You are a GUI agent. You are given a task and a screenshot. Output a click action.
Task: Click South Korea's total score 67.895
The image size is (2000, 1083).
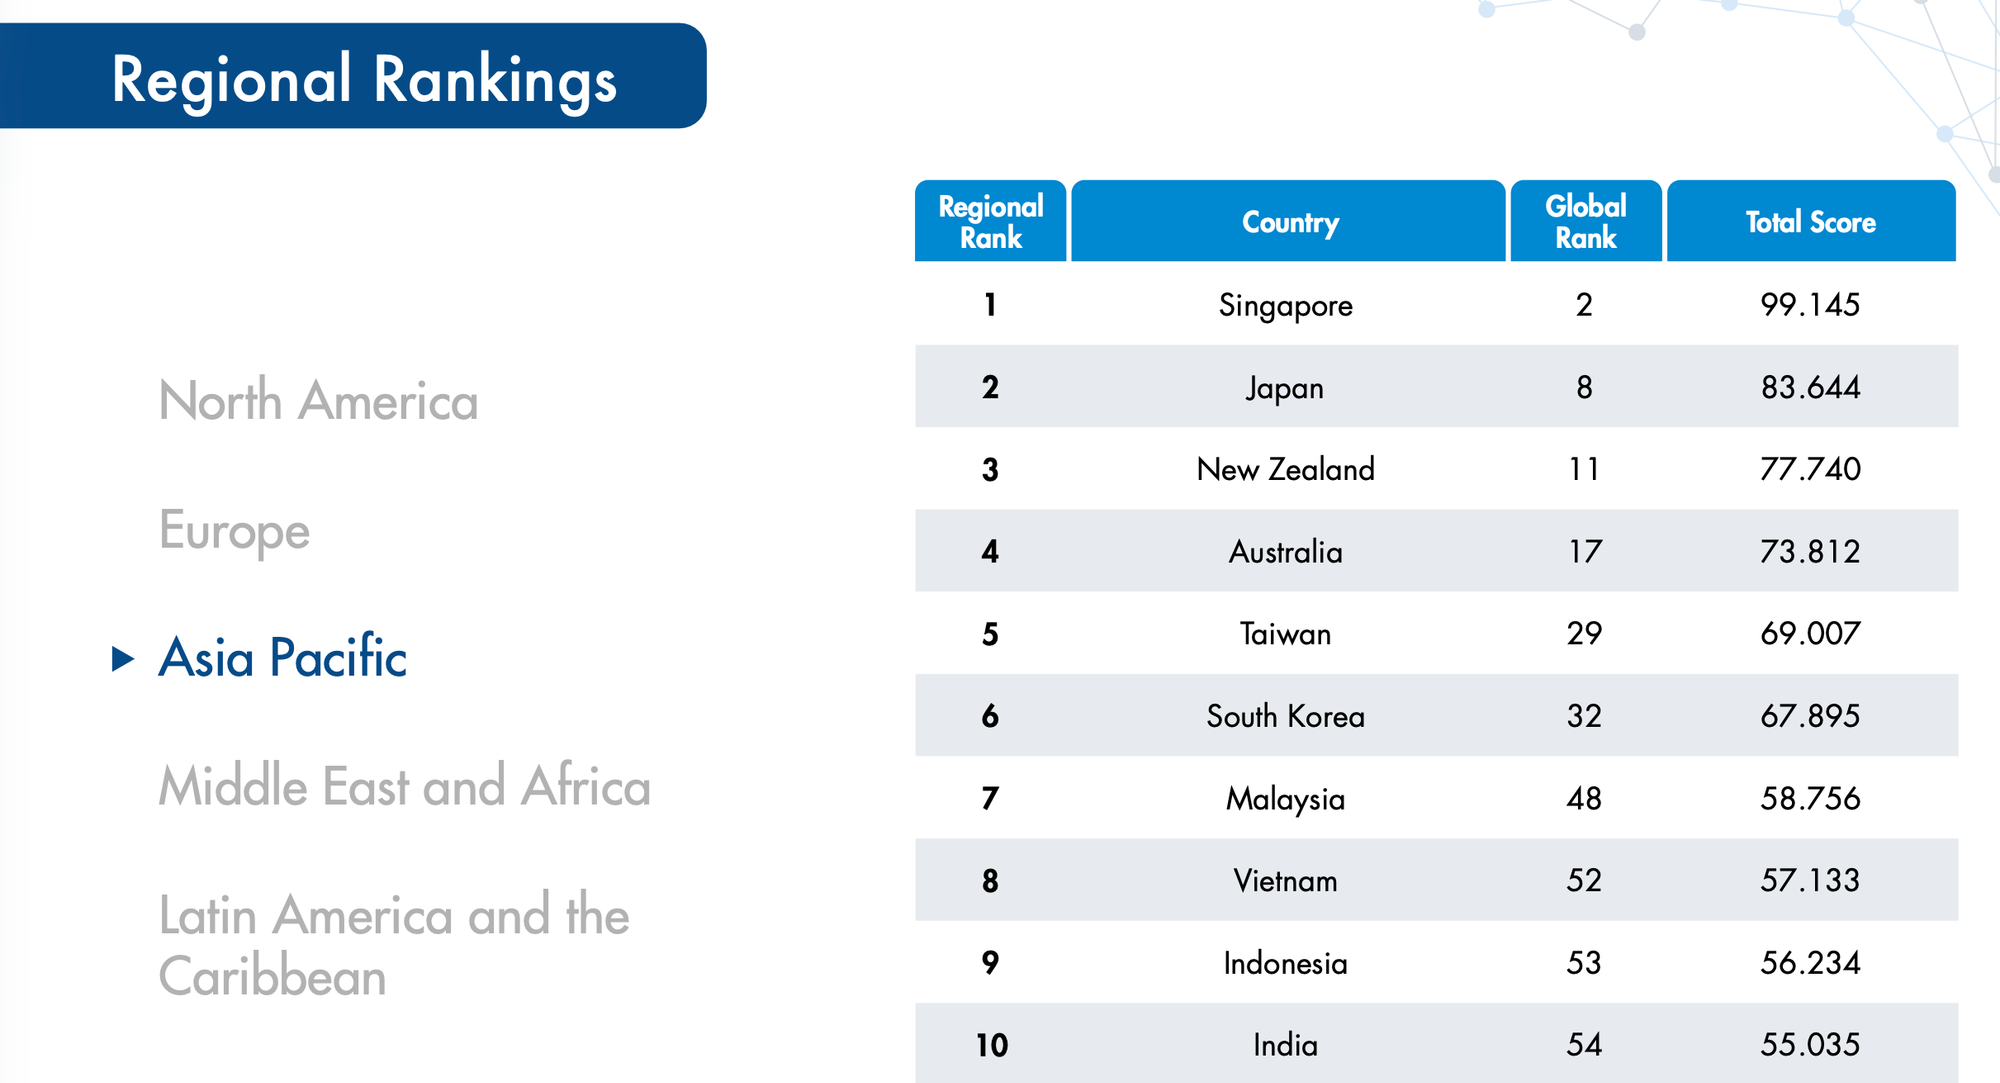click(1810, 716)
